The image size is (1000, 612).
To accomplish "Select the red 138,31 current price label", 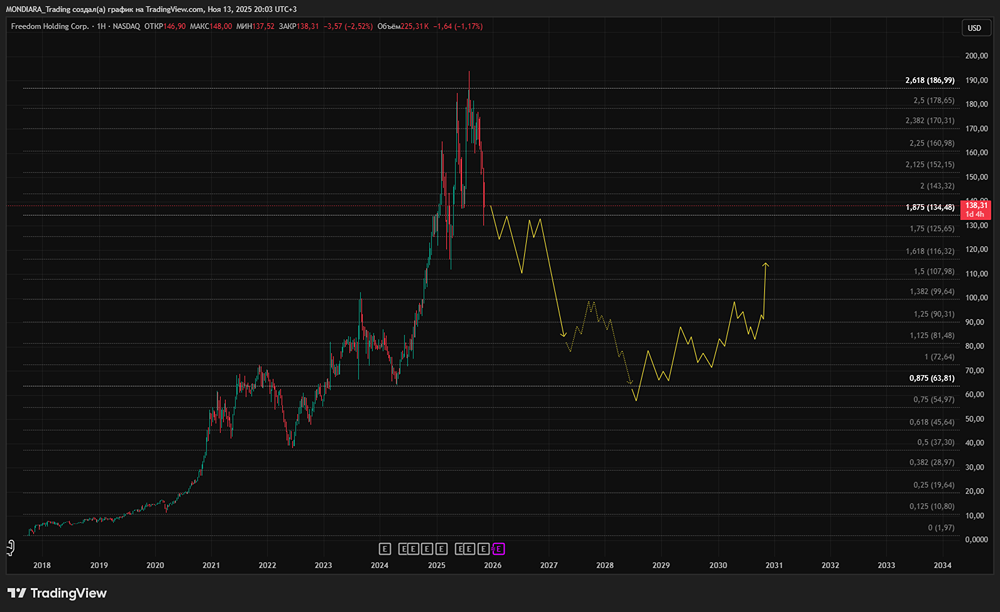I will pos(976,210).
